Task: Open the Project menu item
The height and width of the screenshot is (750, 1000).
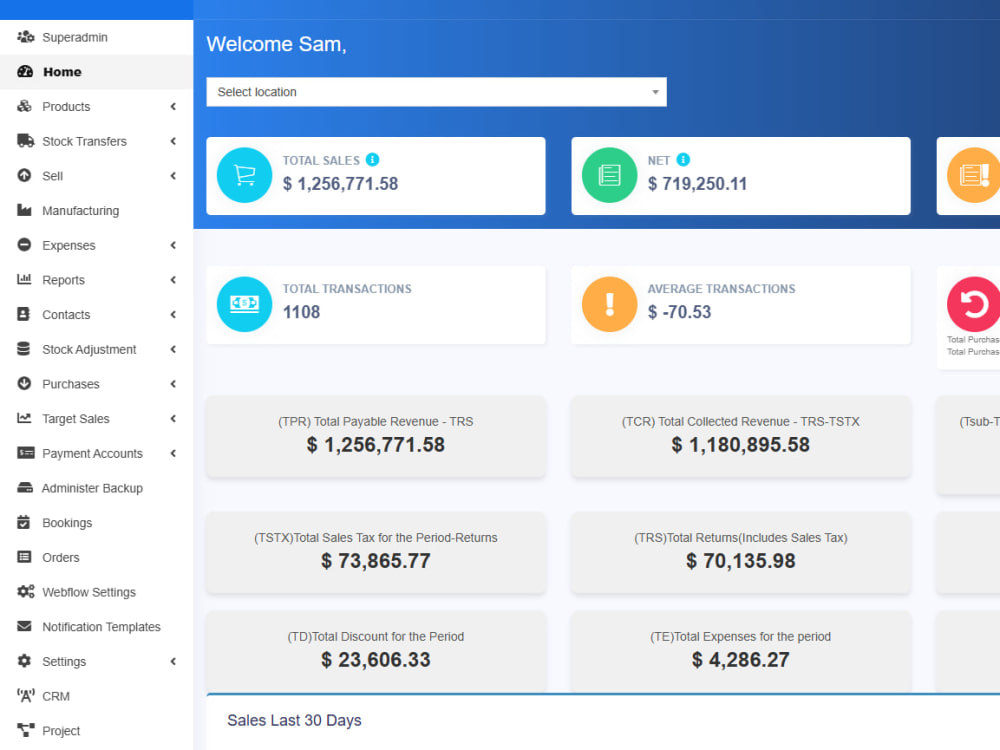Action: click(x=96, y=730)
